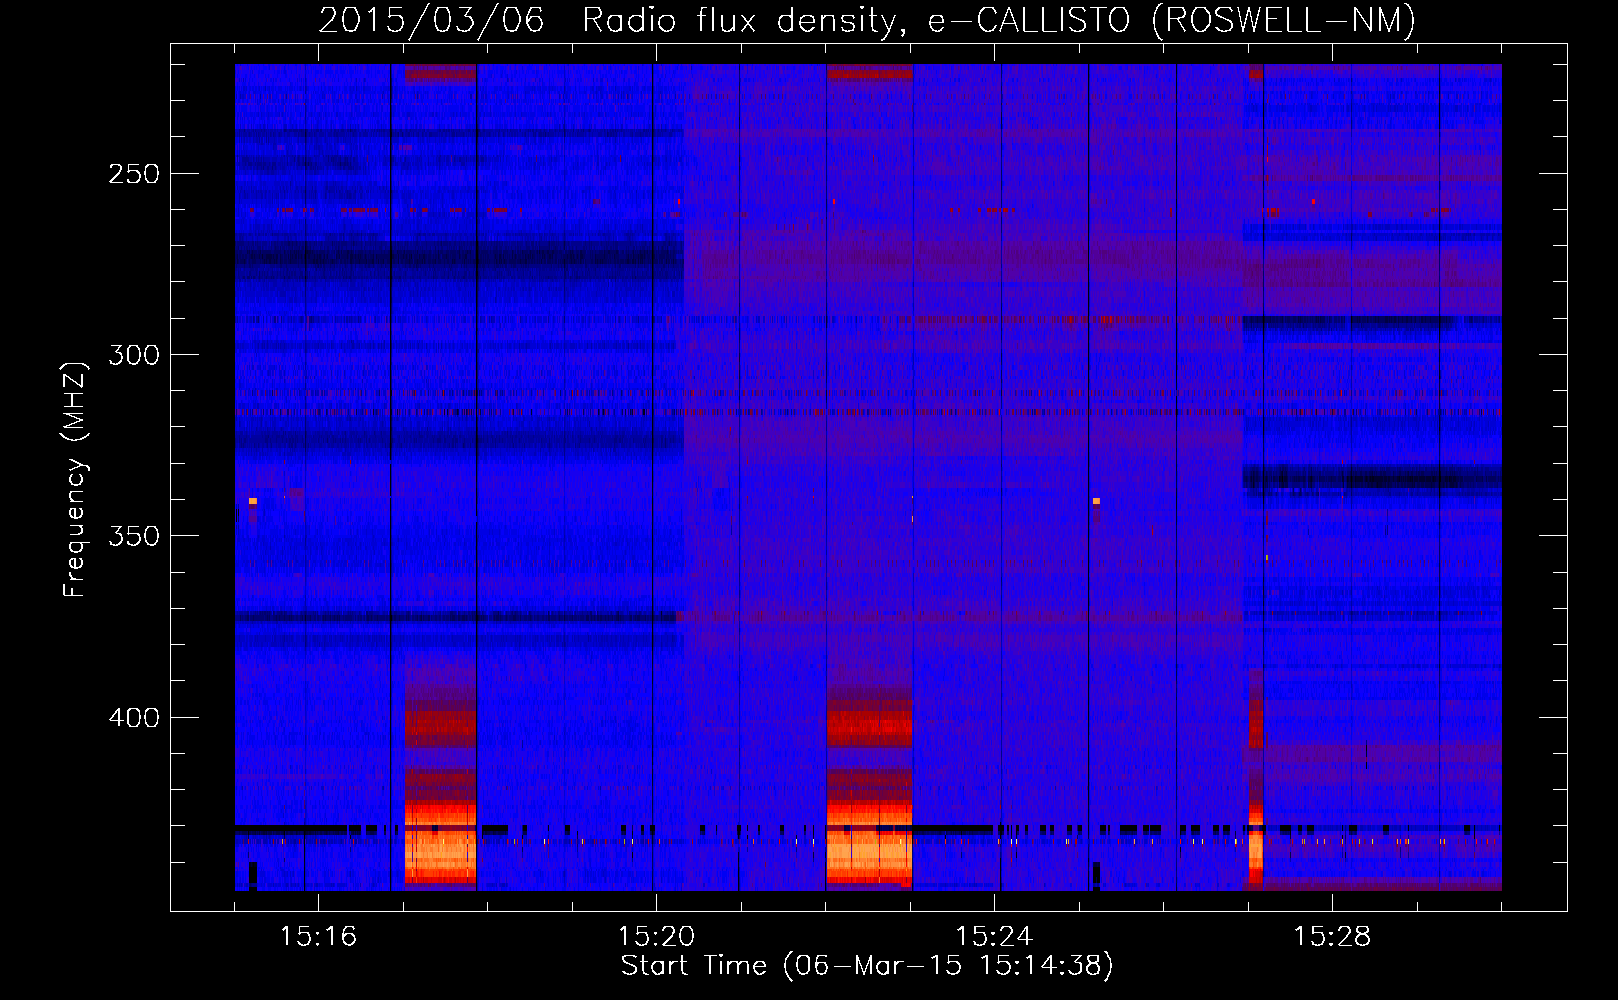The height and width of the screenshot is (1000, 1618).
Task: Click the 15:24 time tick label
Action: pyautogui.click(x=994, y=936)
